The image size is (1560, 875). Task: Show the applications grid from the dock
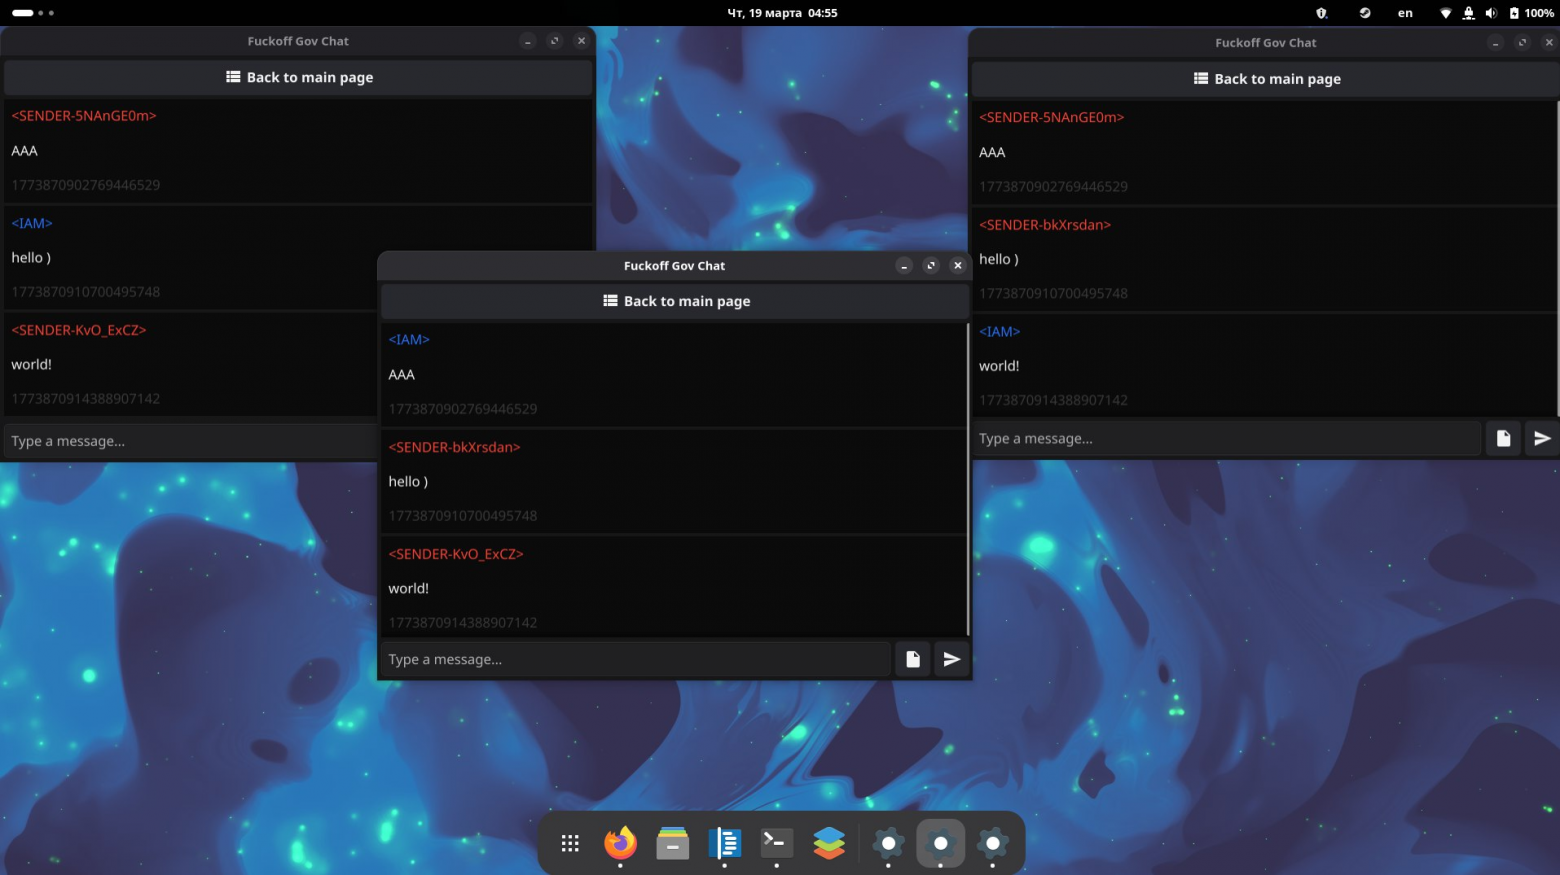[570, 844]
